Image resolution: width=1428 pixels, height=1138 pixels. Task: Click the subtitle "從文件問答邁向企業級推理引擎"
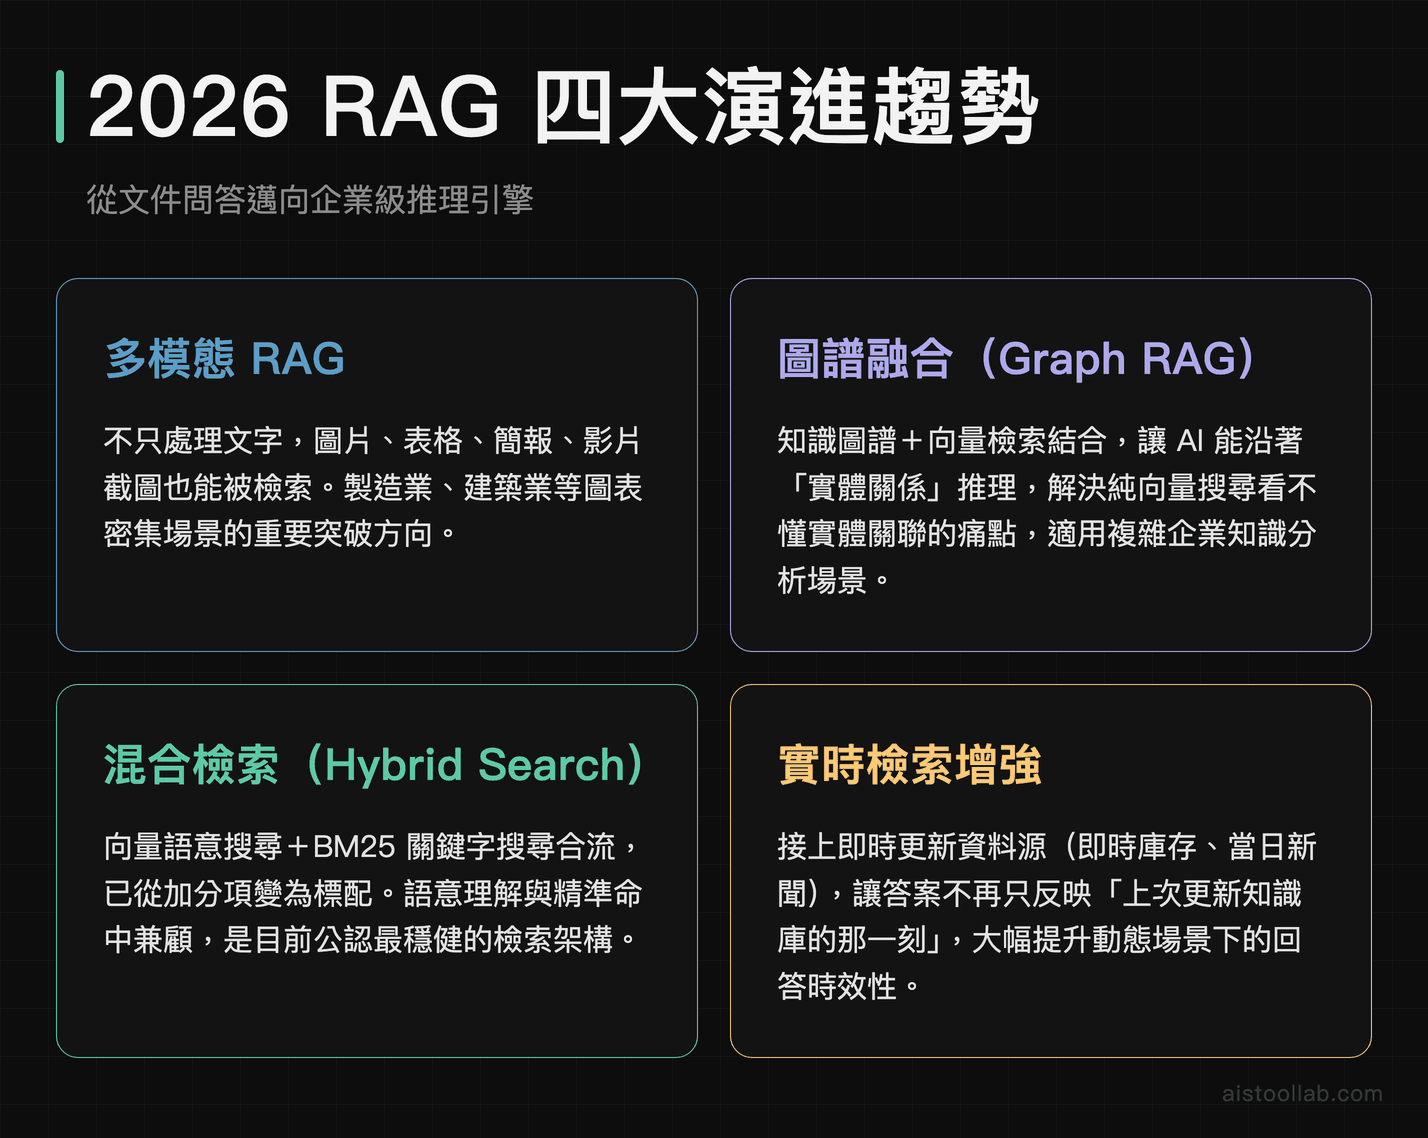coord(310,200)
